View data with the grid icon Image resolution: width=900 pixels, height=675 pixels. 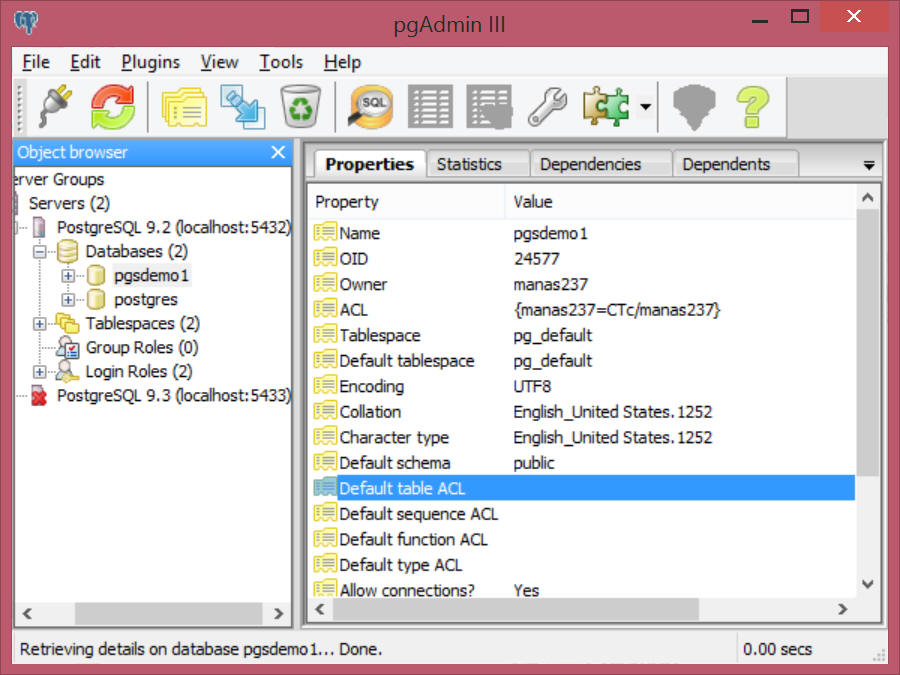tap(430, 106)
